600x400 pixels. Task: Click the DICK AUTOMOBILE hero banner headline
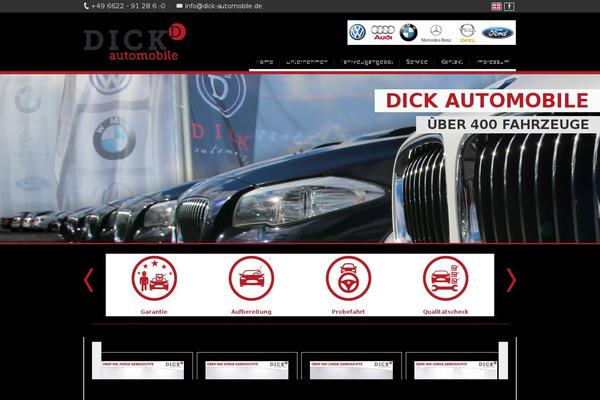[487, 101]
